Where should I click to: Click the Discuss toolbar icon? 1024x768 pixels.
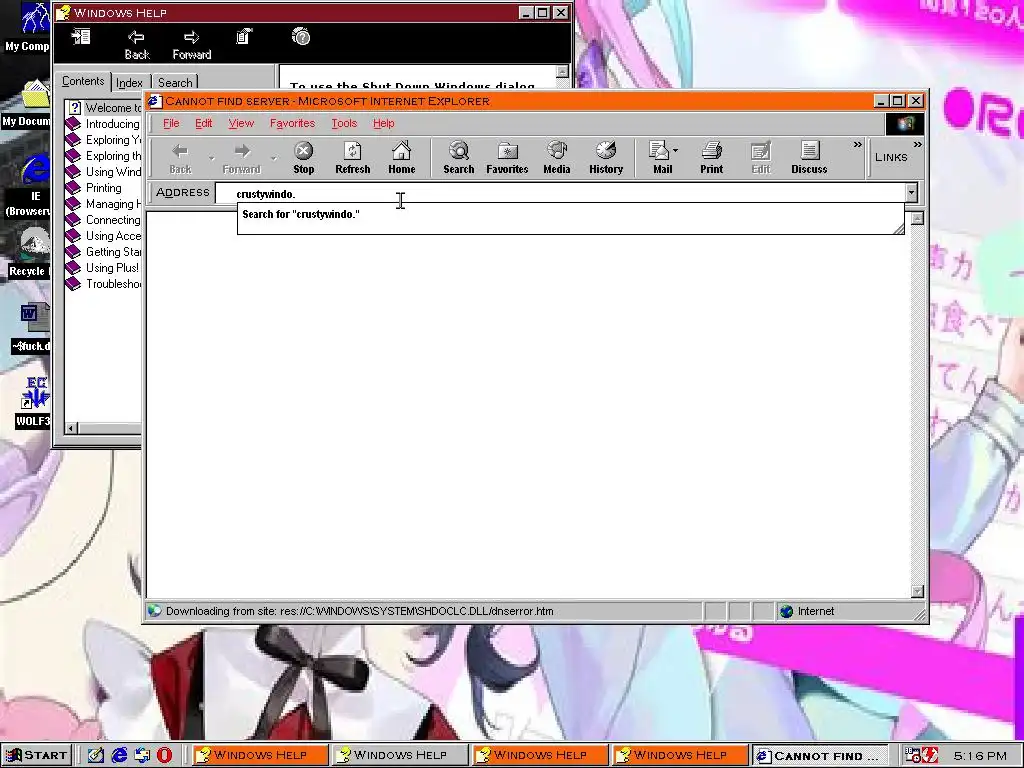coord(809,158)
